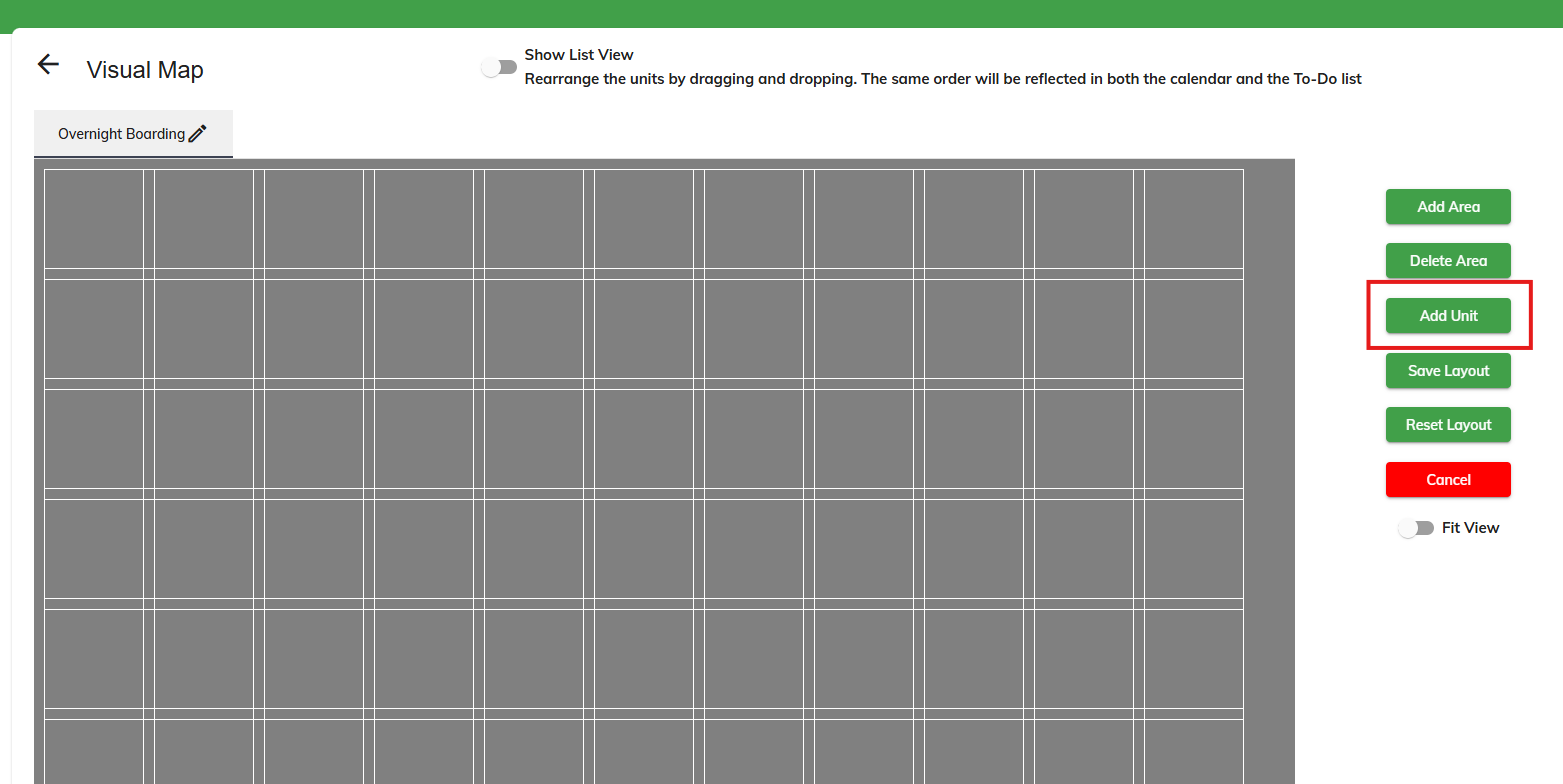The image size is (1563, 784).
Task: Enable the Show List View toggle
Action: point(500,65)
